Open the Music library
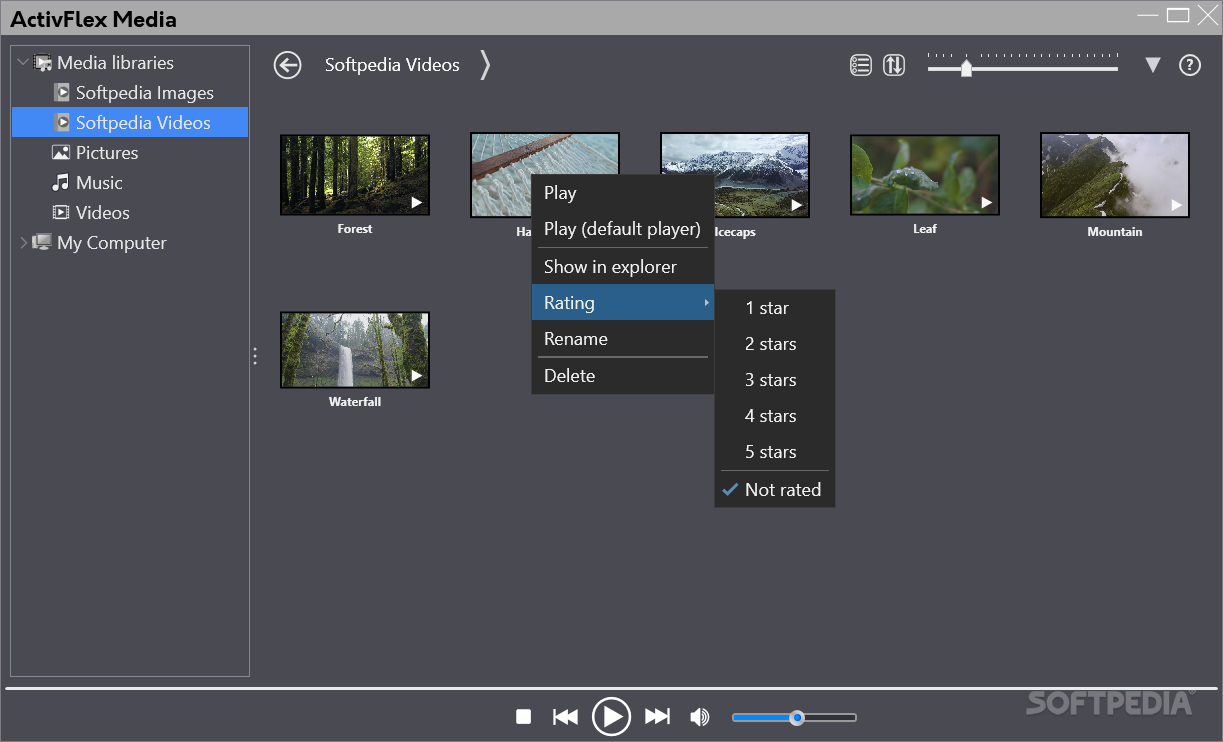 (x=99, y=183)
